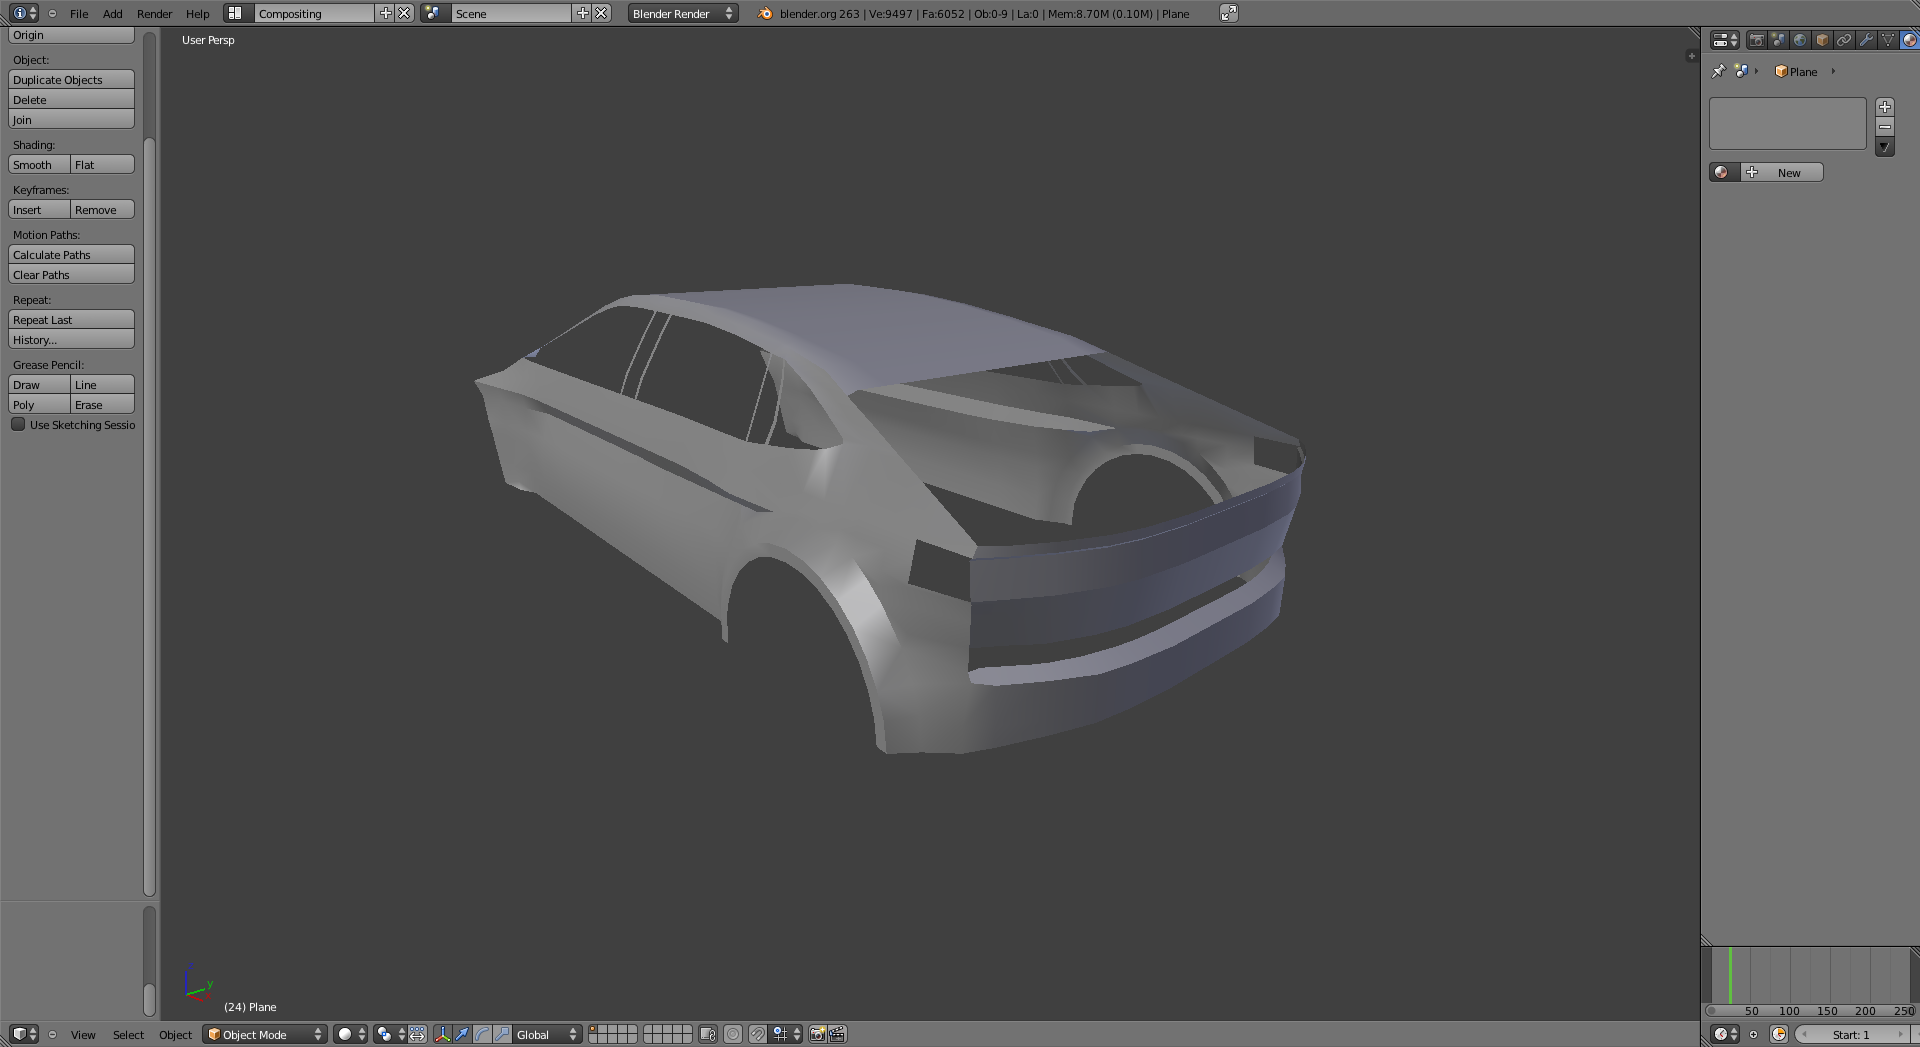Insert a keyframe
This screenshot has width=1920, height=1047.
click(x=39, y=210)
